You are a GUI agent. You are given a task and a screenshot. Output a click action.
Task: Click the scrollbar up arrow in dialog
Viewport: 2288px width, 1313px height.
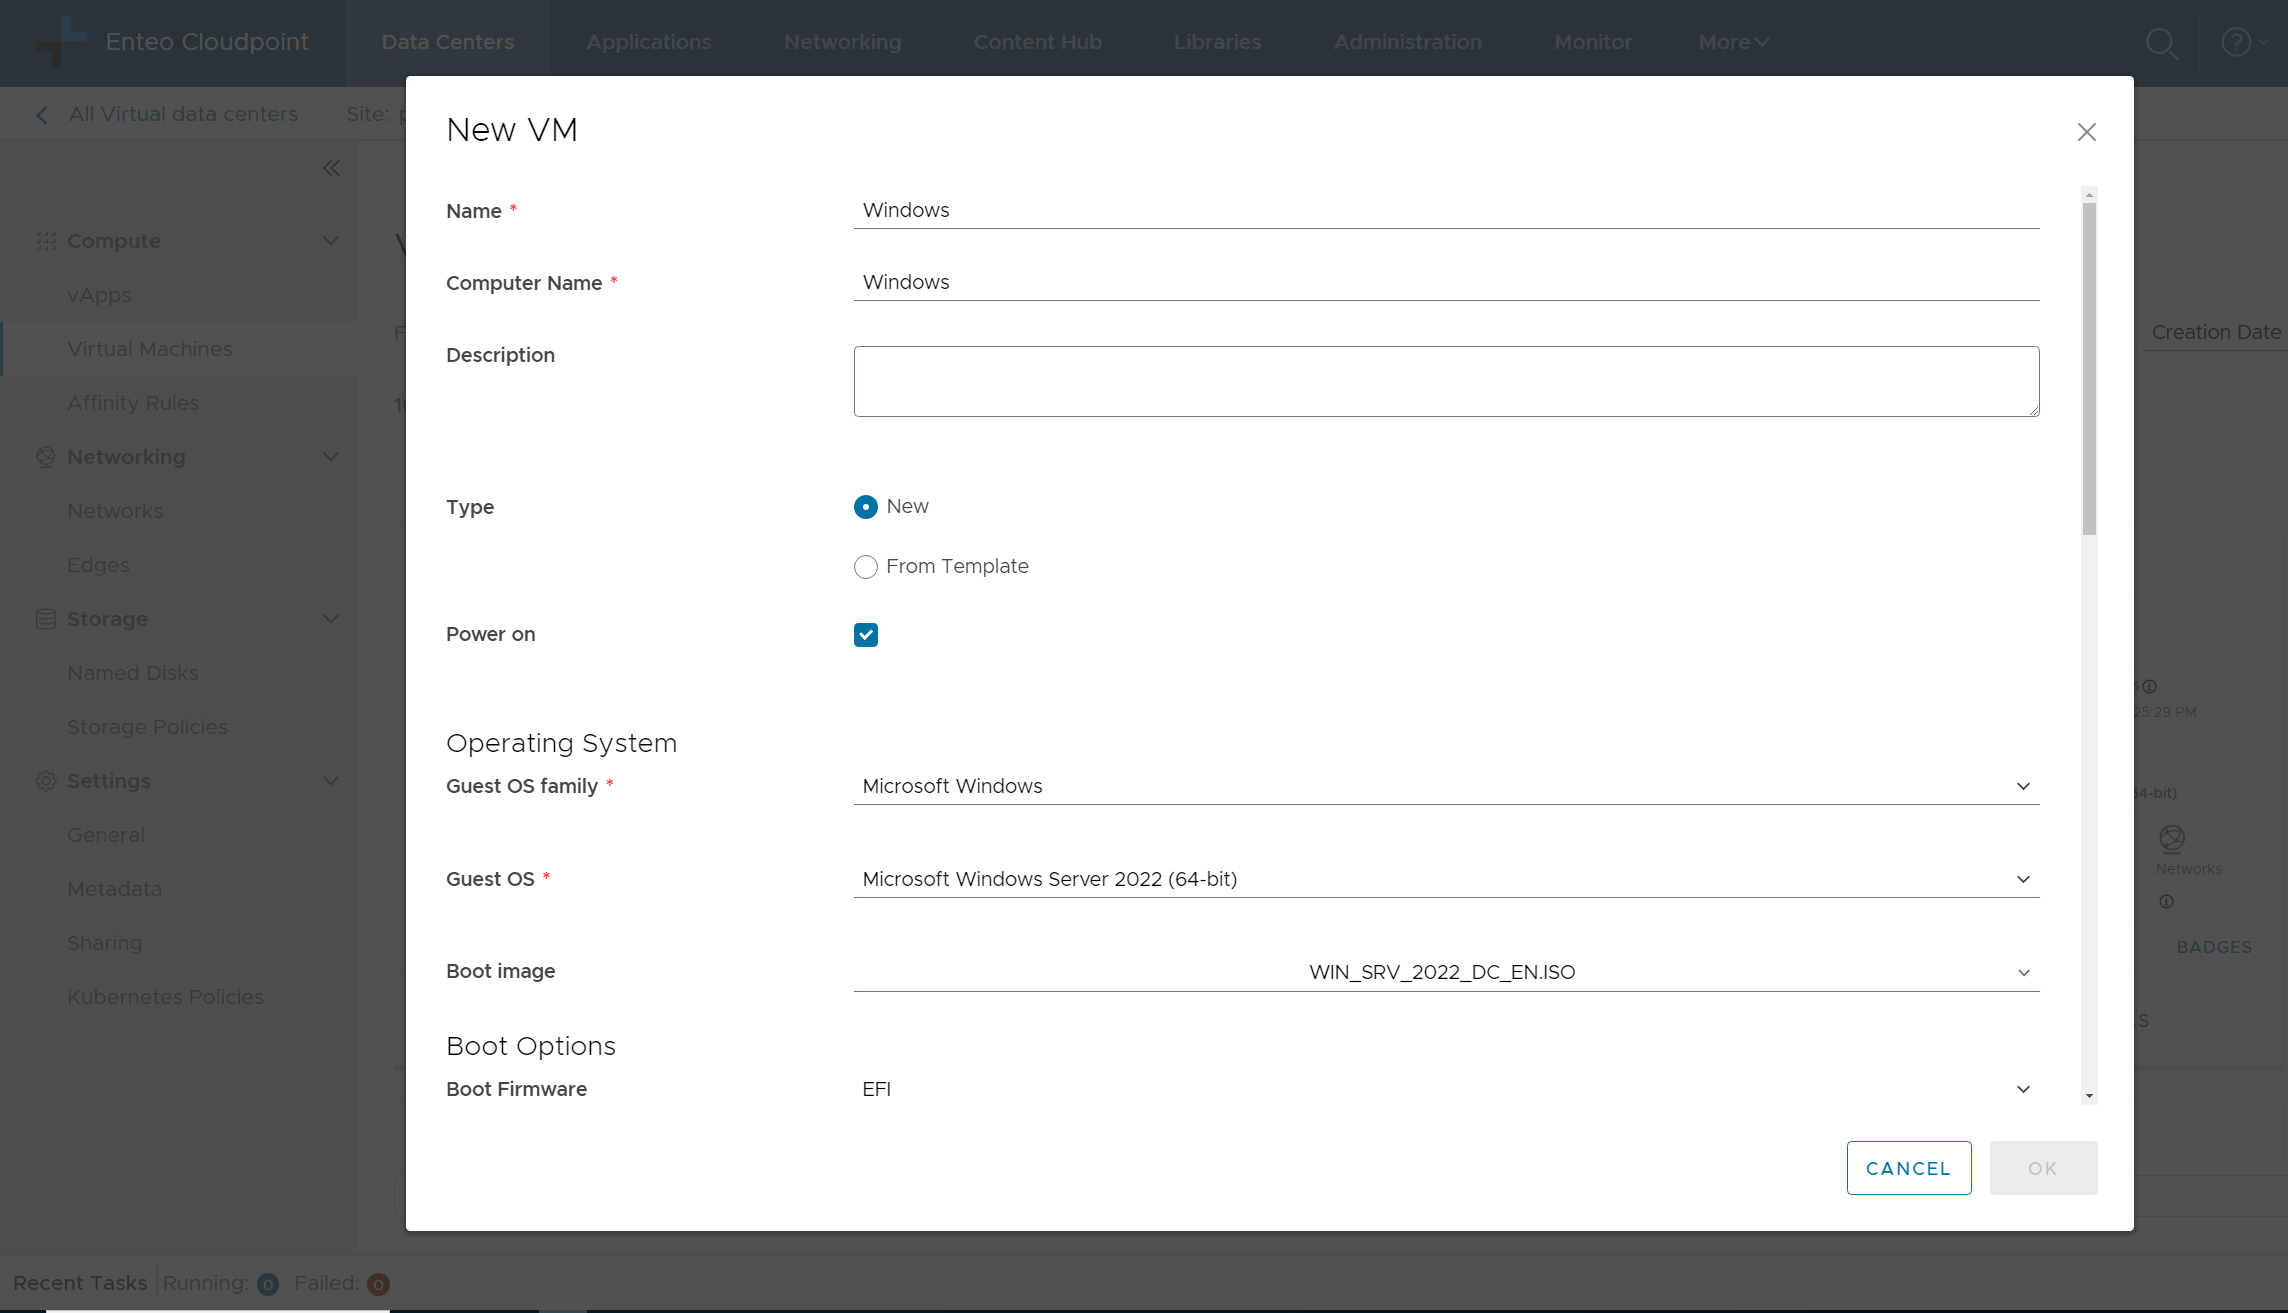pos(2089,195)
